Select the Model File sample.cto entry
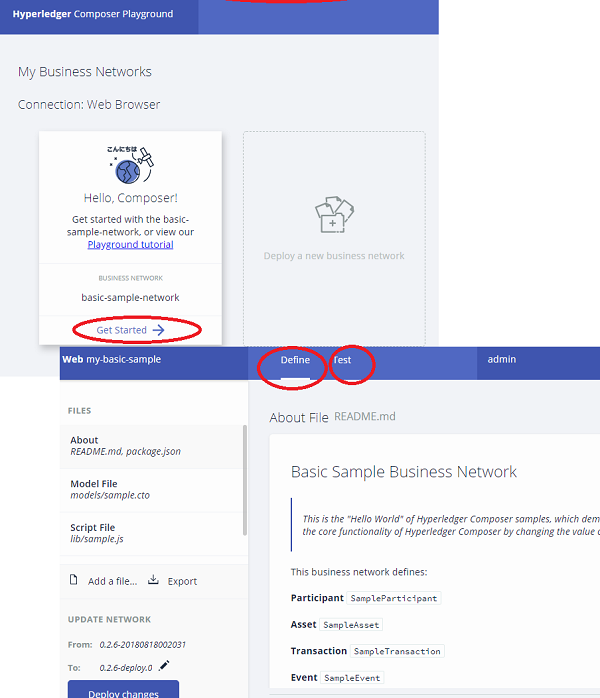 point(151,490)
